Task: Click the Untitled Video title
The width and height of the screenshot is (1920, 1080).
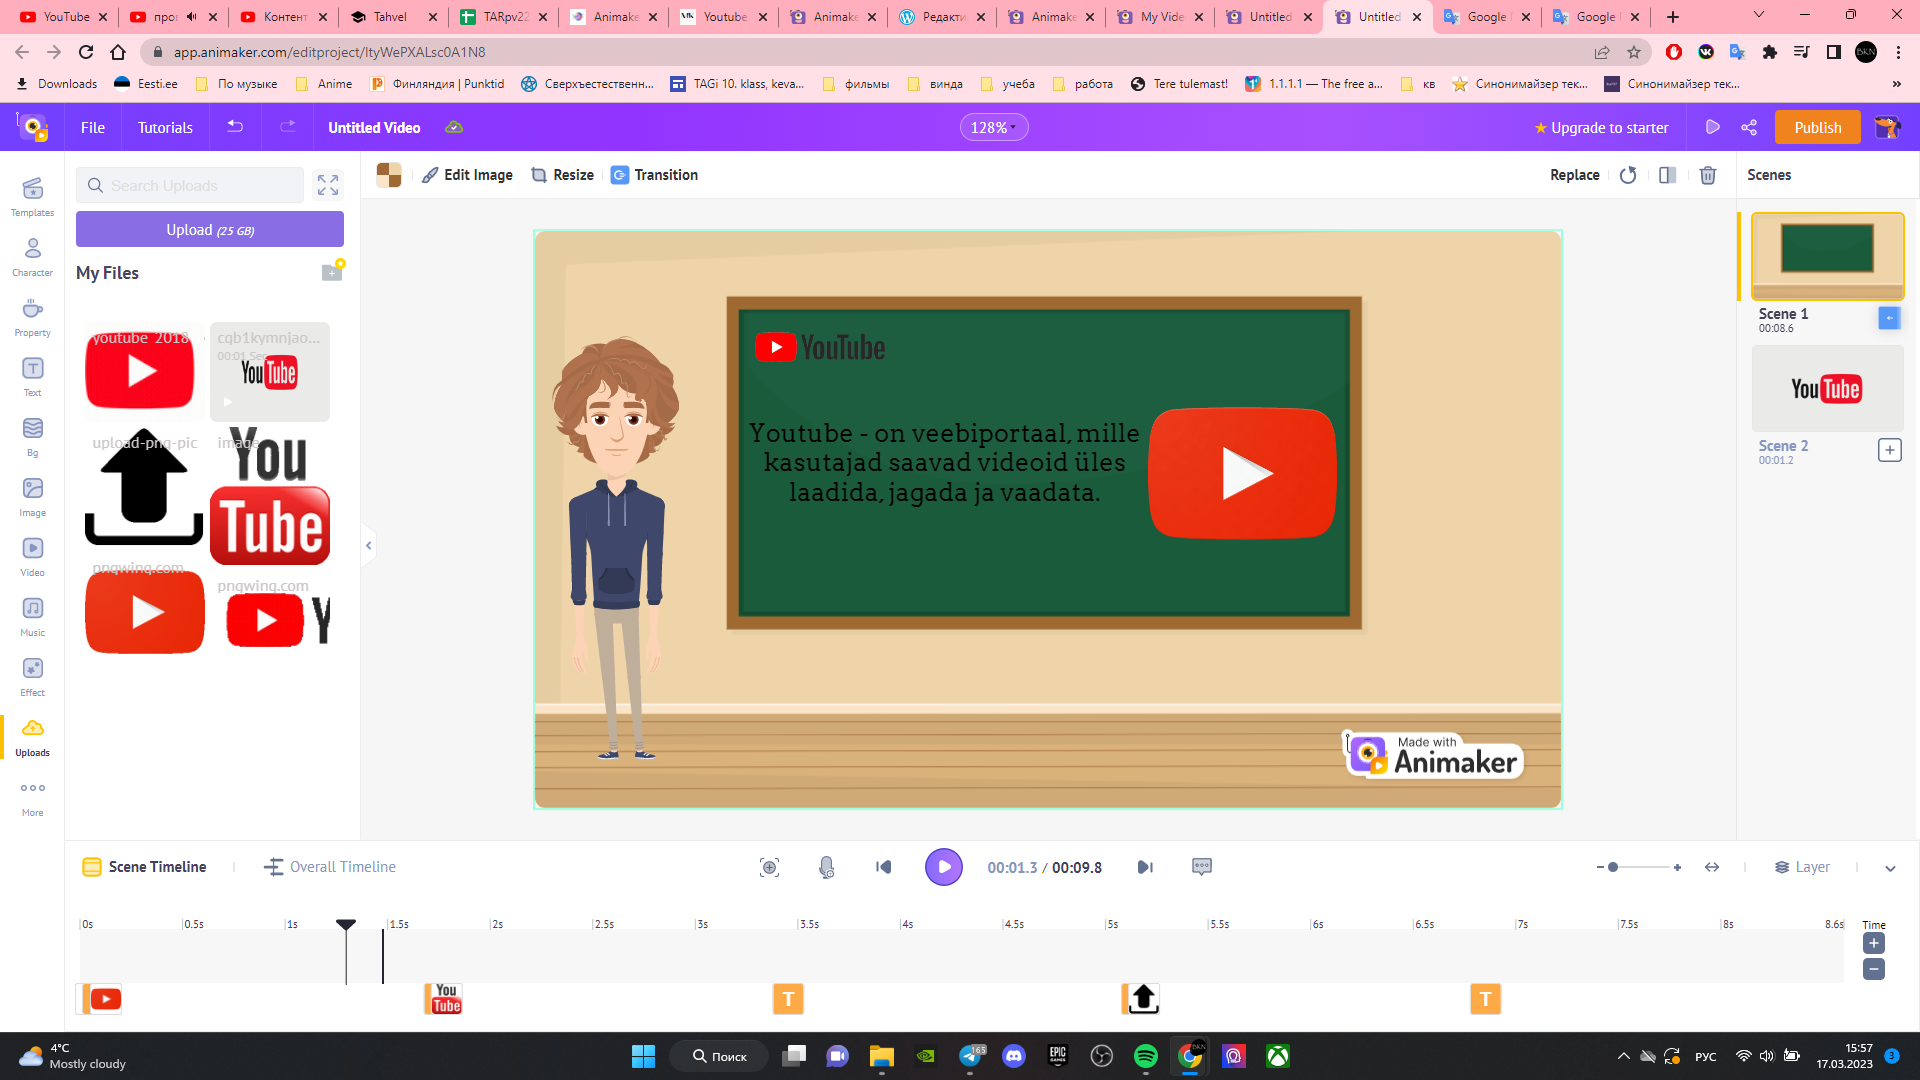Action: pyautogui.click(x=374, y=127)
